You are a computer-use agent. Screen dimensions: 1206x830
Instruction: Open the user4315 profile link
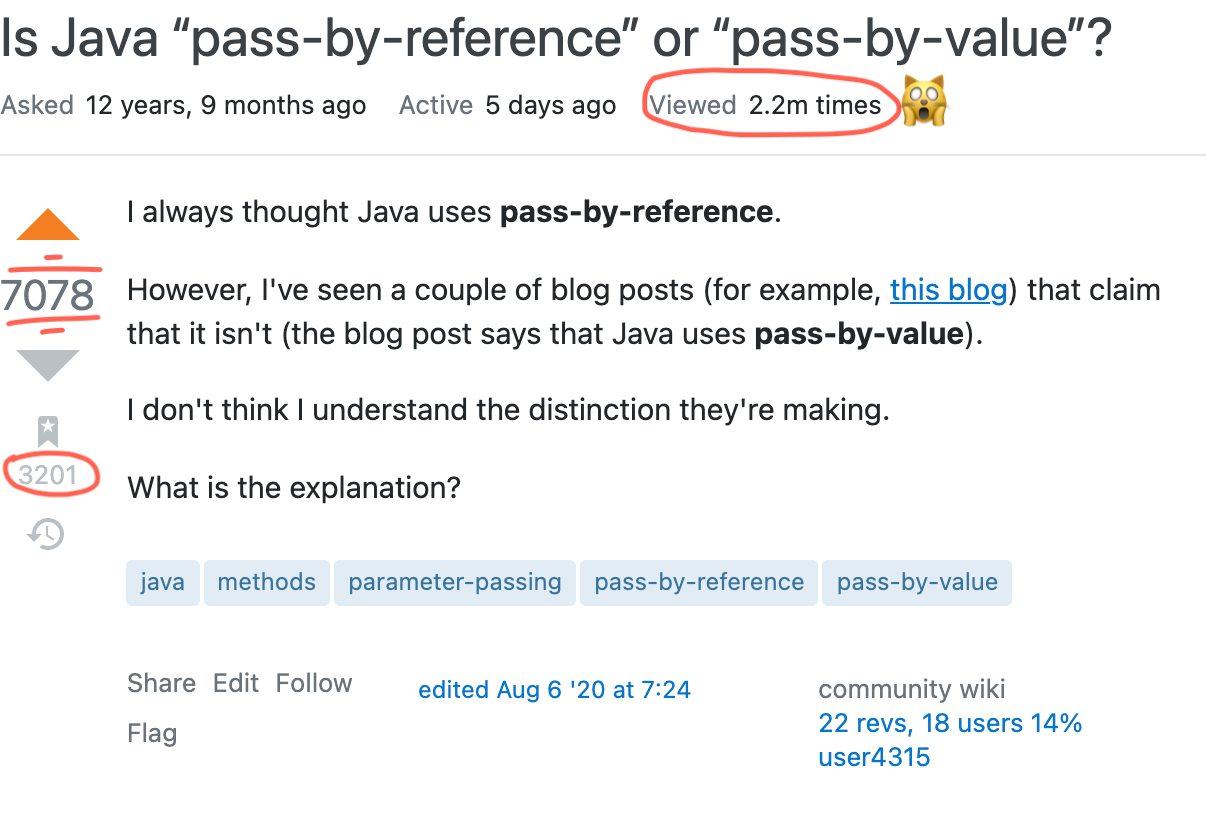tap(874, 757)
